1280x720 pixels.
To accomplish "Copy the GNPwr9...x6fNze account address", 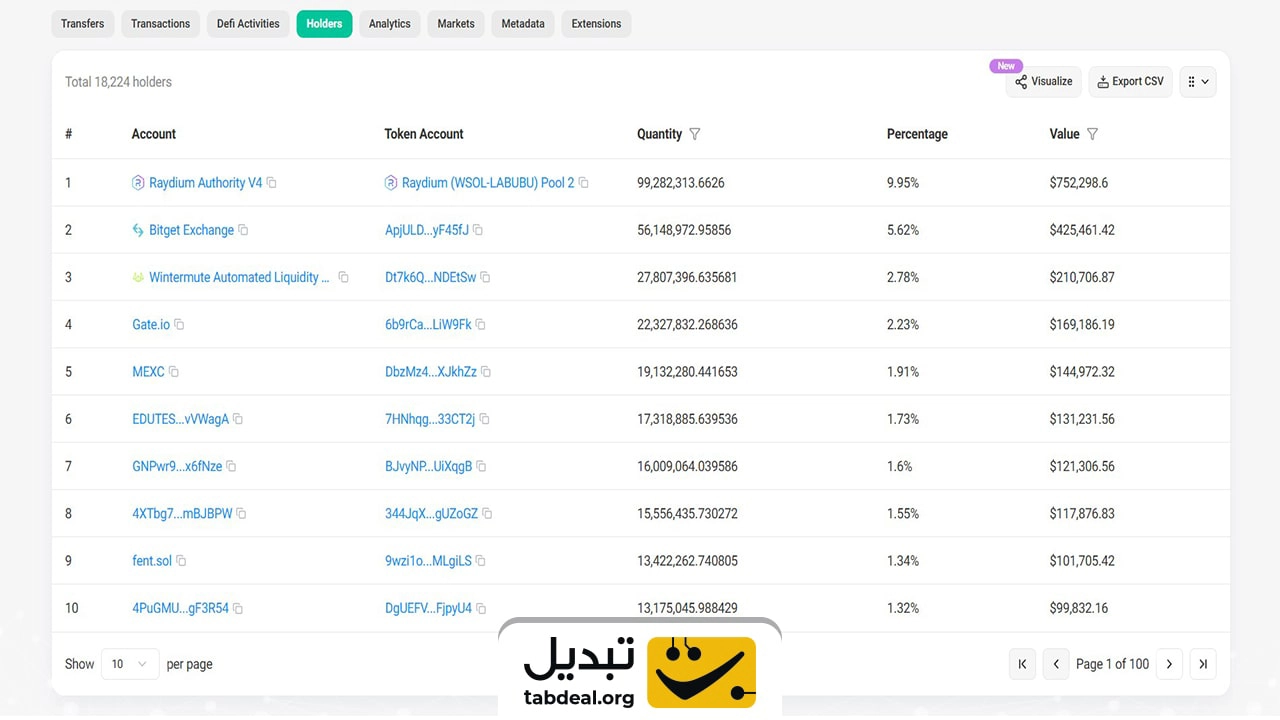I will pyautogui.click(x=231, y=466).
